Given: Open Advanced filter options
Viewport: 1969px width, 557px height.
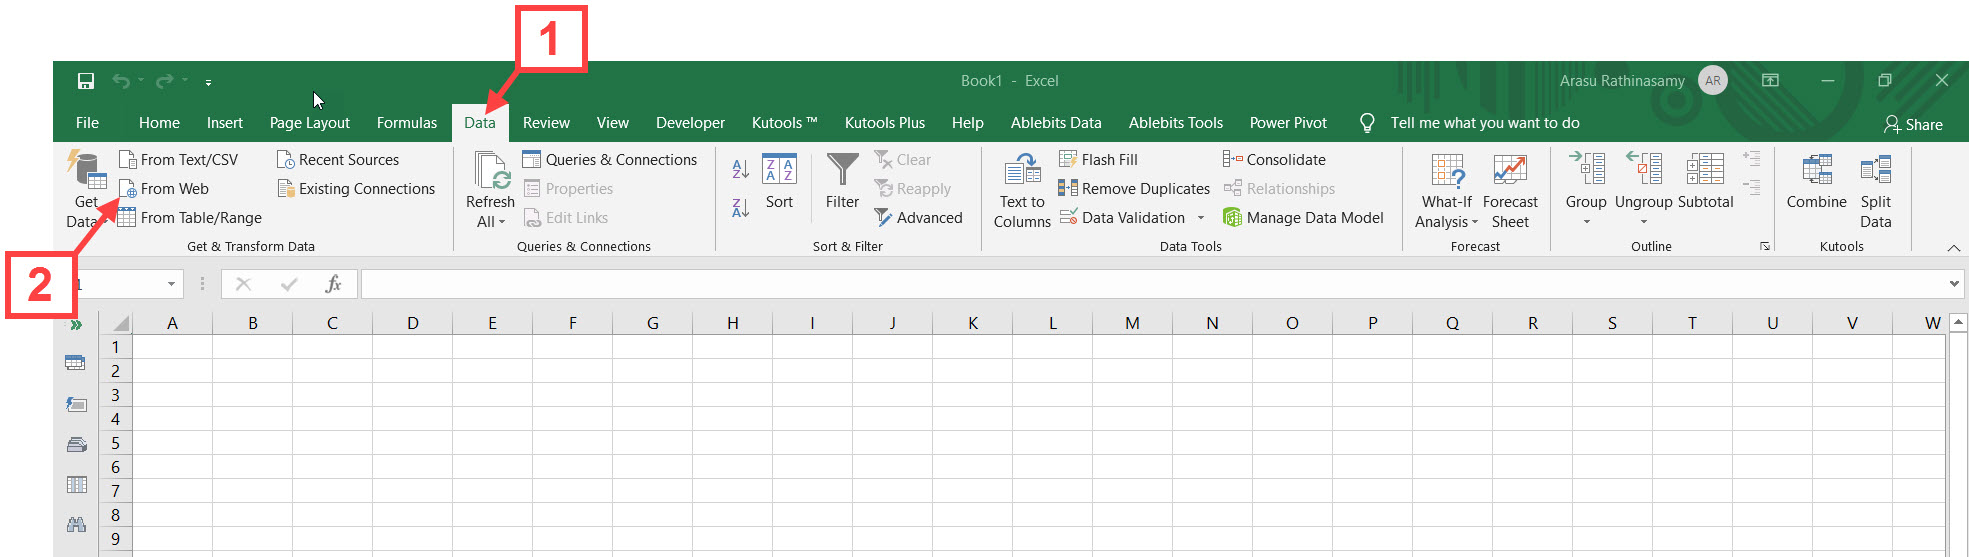Looking at the screenshot, I should 918,218.
